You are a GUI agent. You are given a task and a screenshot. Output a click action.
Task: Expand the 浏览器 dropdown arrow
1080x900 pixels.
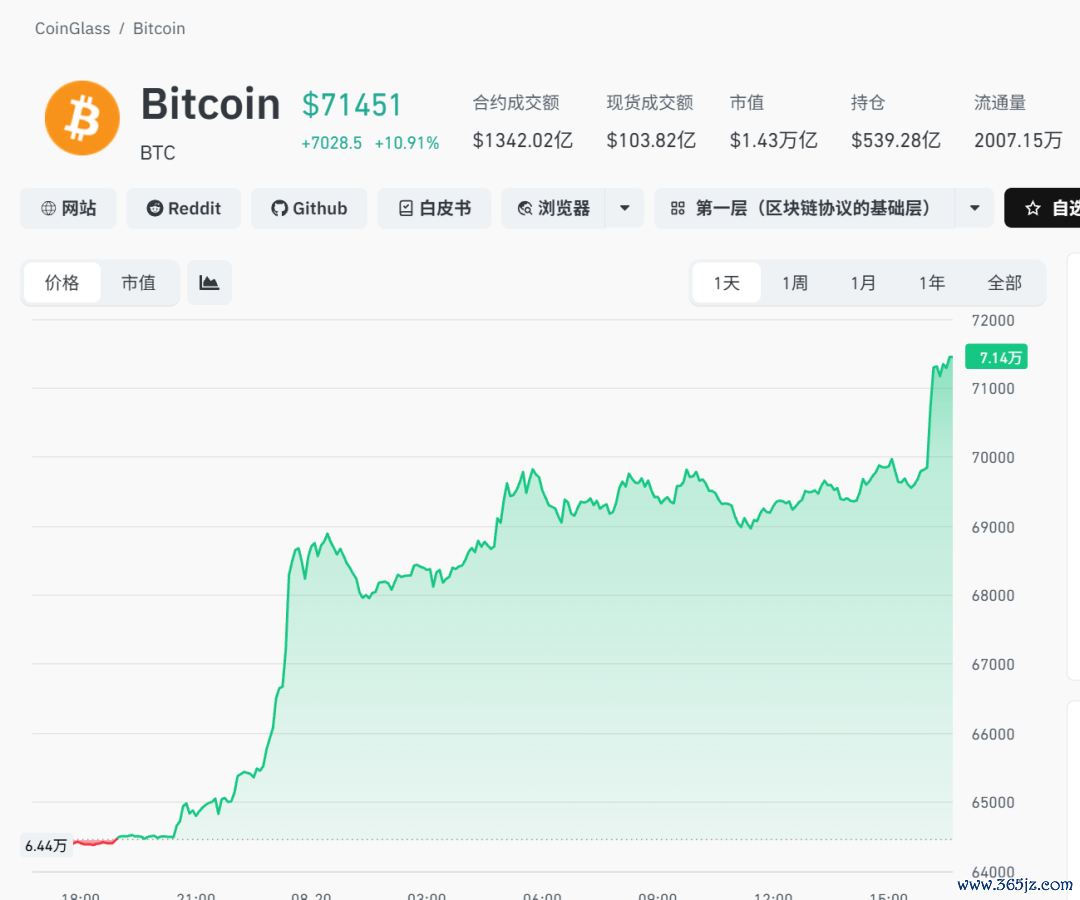point(625,208)
